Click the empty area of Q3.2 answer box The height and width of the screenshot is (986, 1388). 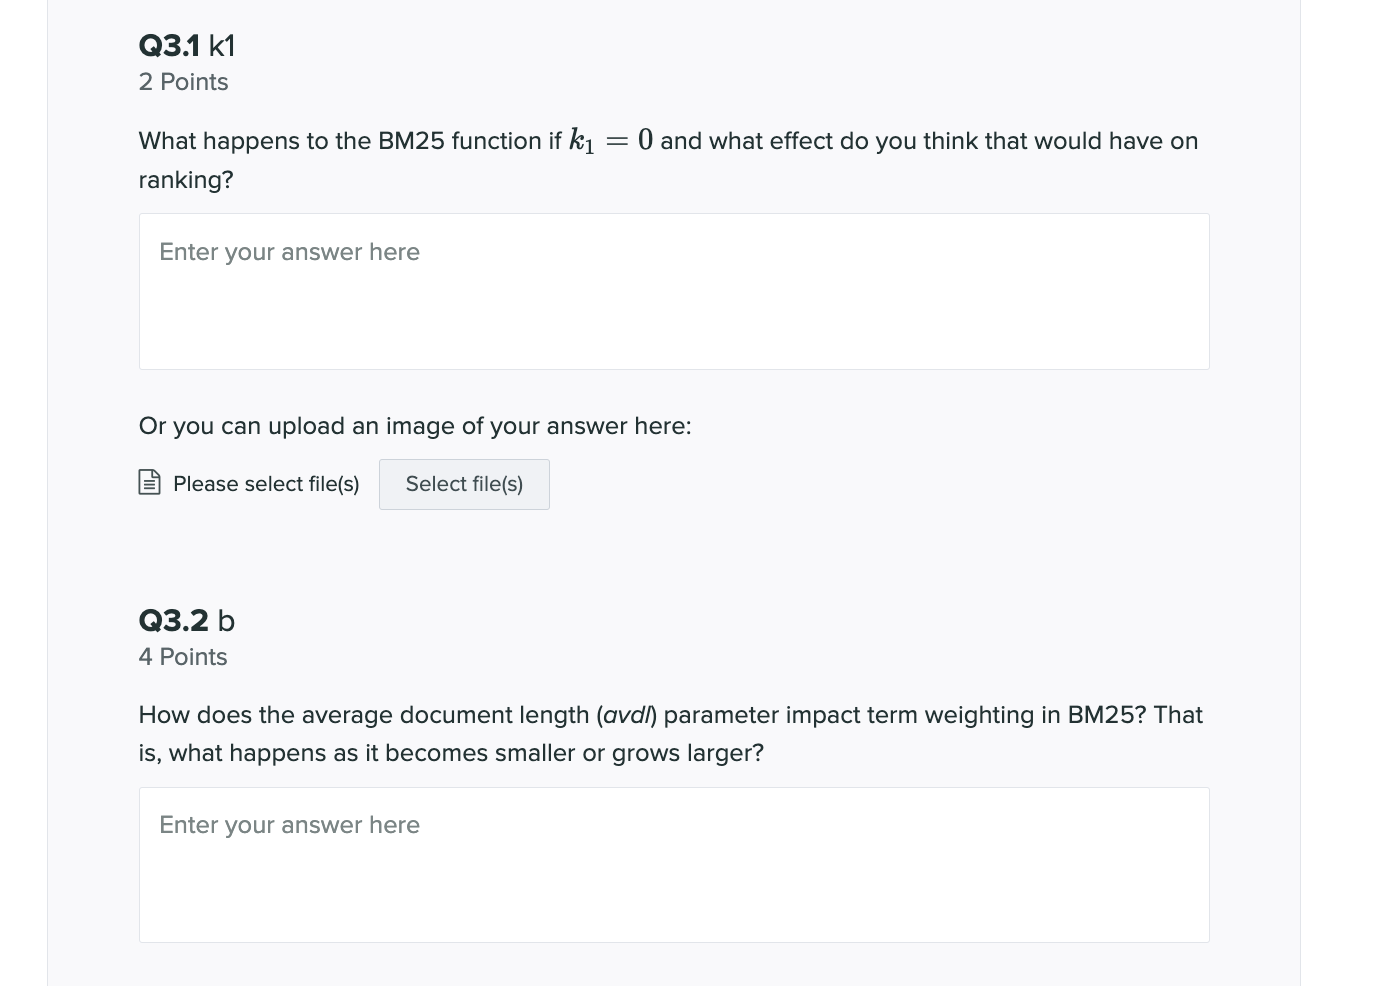click(x=674, y=900)
